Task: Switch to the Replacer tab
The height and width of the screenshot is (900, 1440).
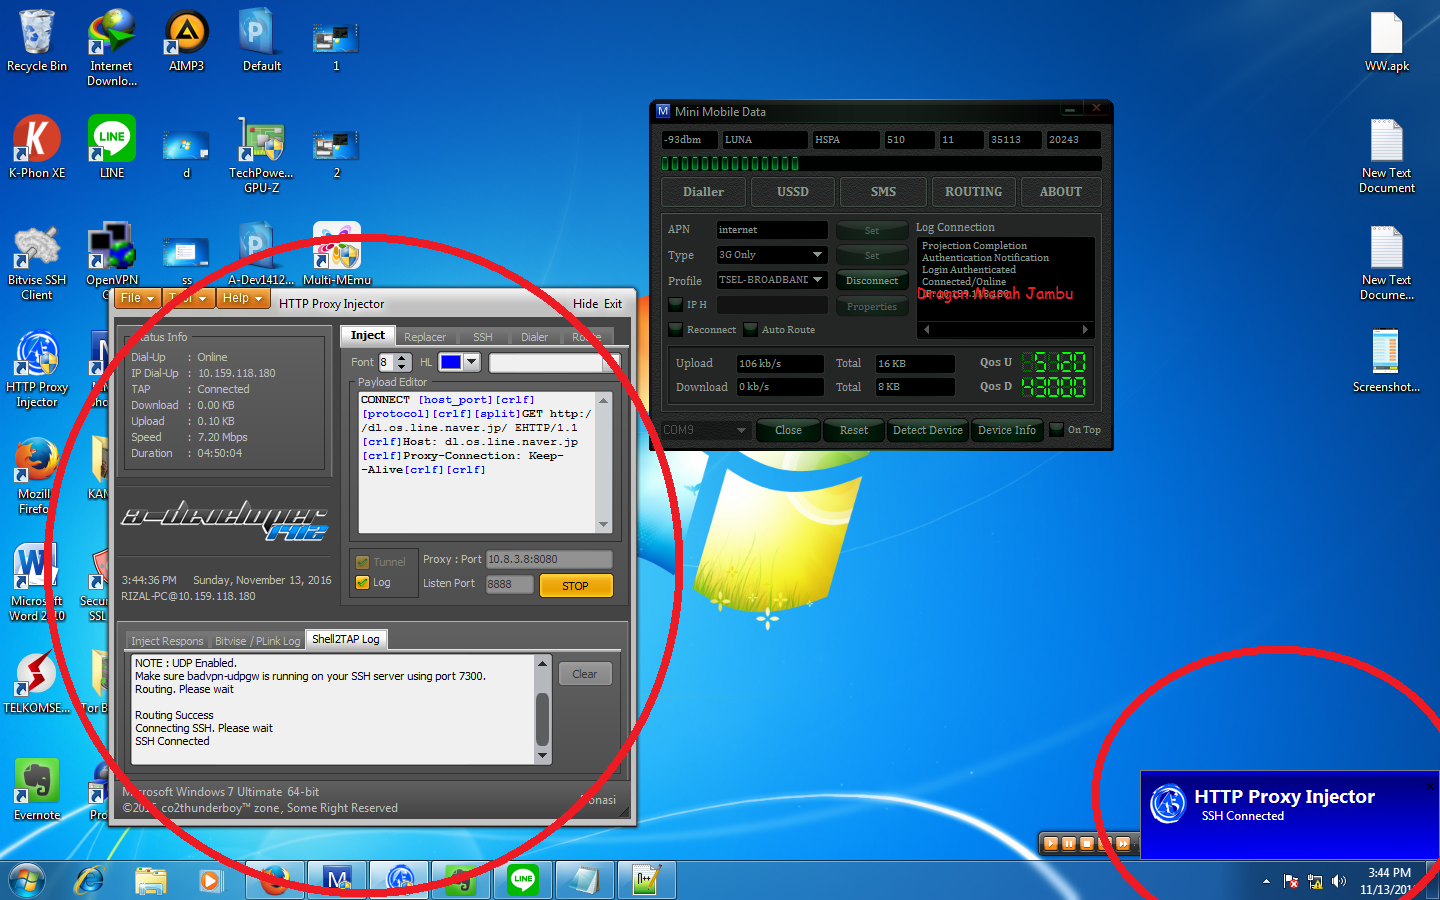Action: tap(426, 336)
